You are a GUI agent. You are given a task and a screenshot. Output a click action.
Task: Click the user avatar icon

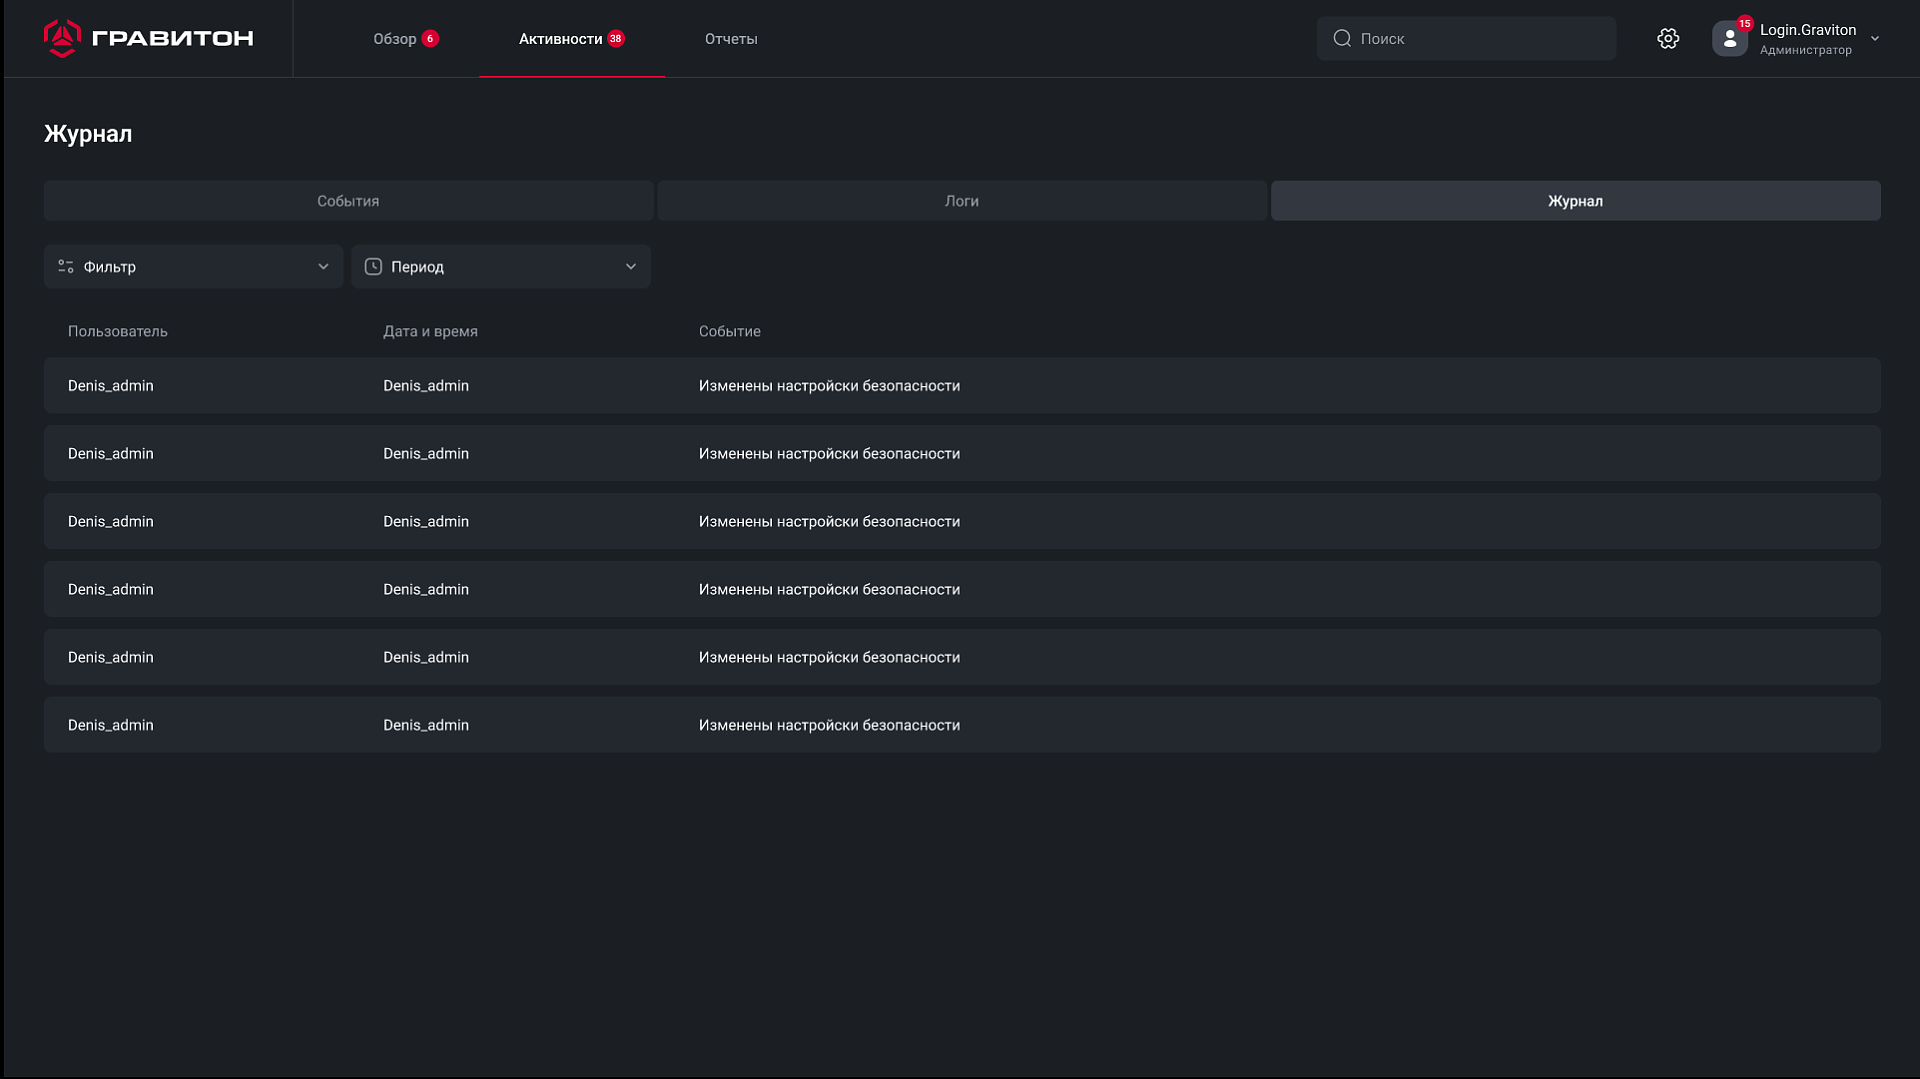(x=1729, y=39)
